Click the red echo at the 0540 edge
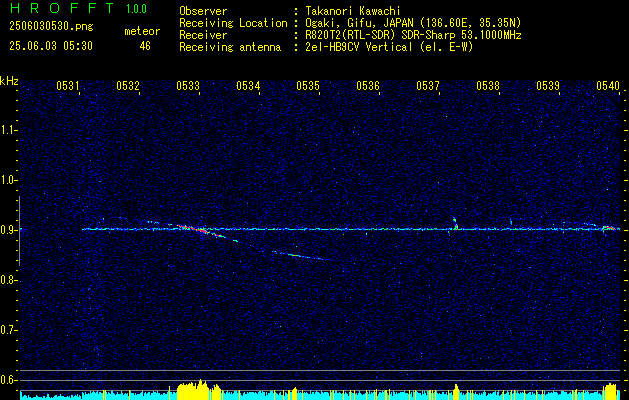This screenshot has width=629, height=400. (x=609, y=228)
